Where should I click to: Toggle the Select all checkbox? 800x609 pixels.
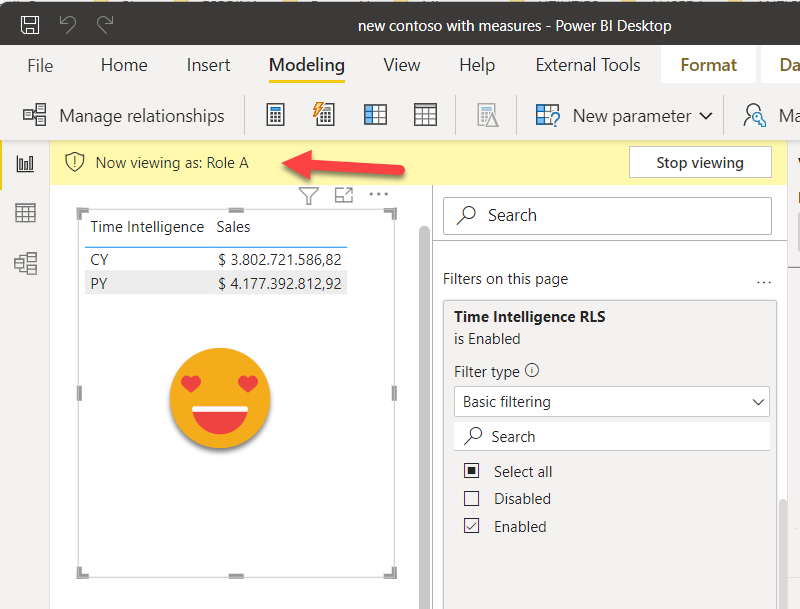click(x=472, y=472)
